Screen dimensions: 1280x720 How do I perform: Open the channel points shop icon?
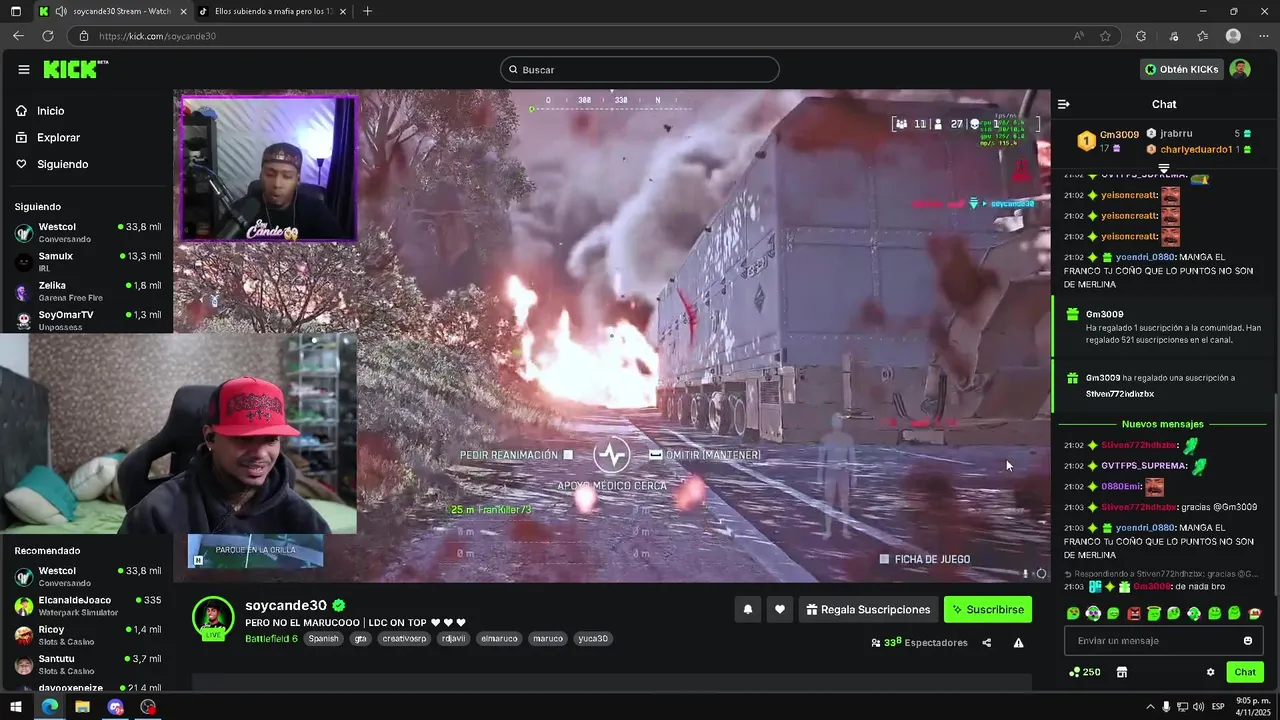pyautogui.click(x=1121, y=672)
